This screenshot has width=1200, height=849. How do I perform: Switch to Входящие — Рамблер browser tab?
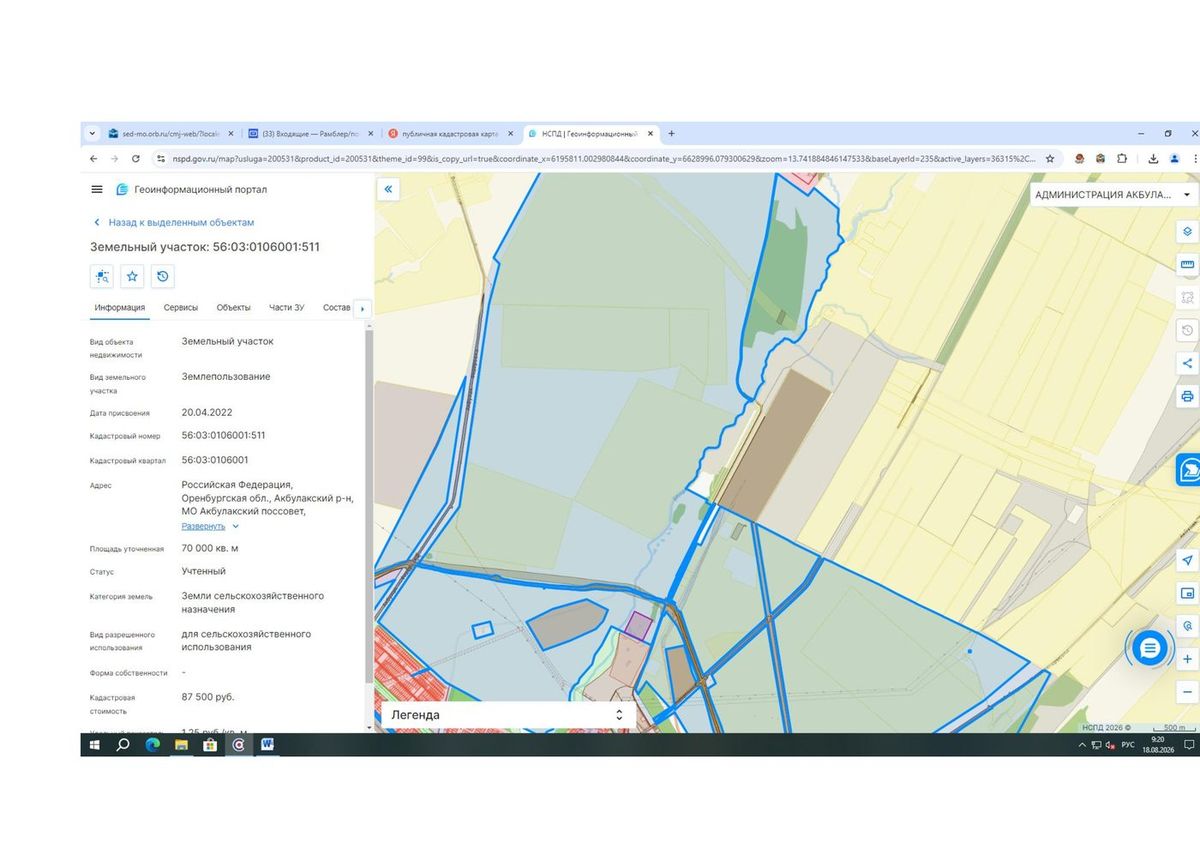pyautogui.click(x=311, y=133)
